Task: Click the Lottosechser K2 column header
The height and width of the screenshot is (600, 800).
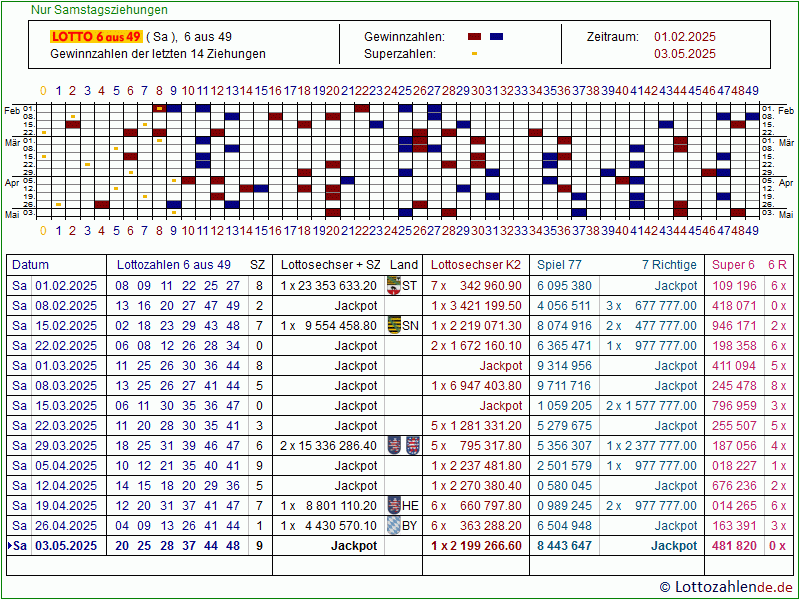Action: (x=476, y=265)
